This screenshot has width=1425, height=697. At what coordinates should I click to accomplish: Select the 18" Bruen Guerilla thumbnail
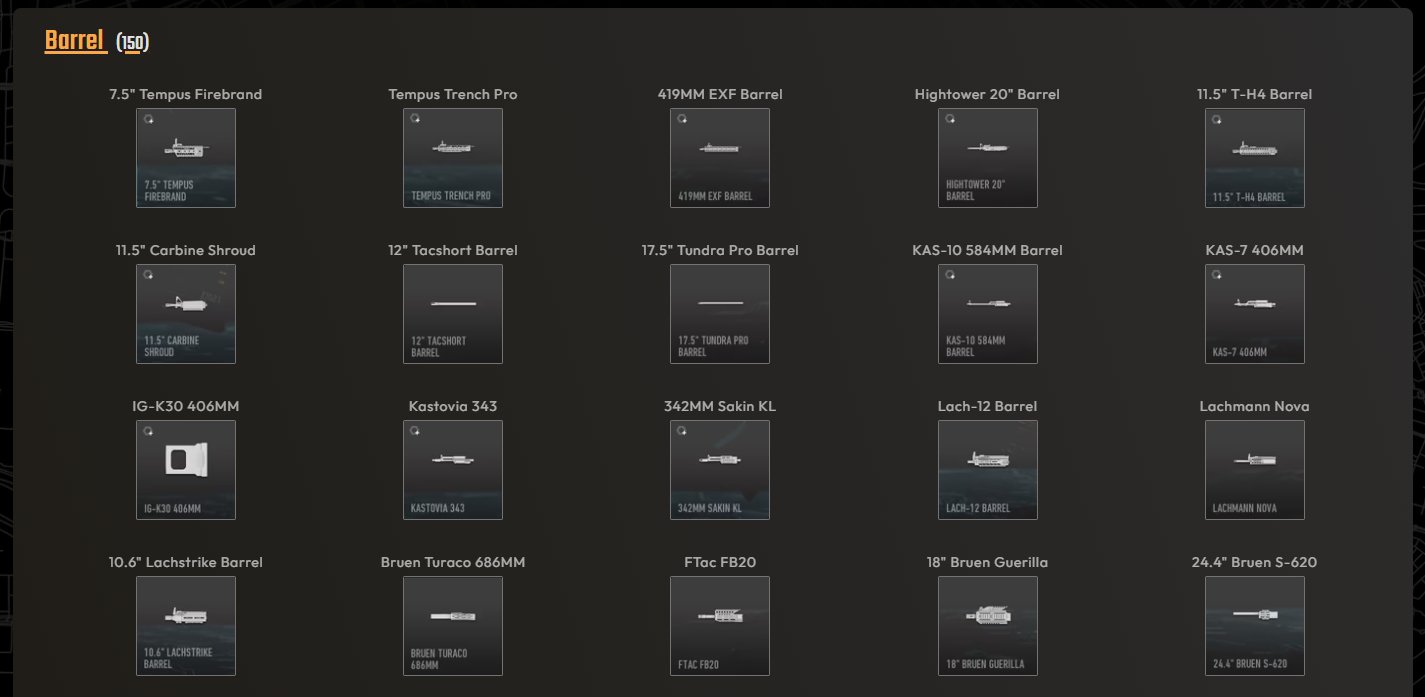(988, 626)
